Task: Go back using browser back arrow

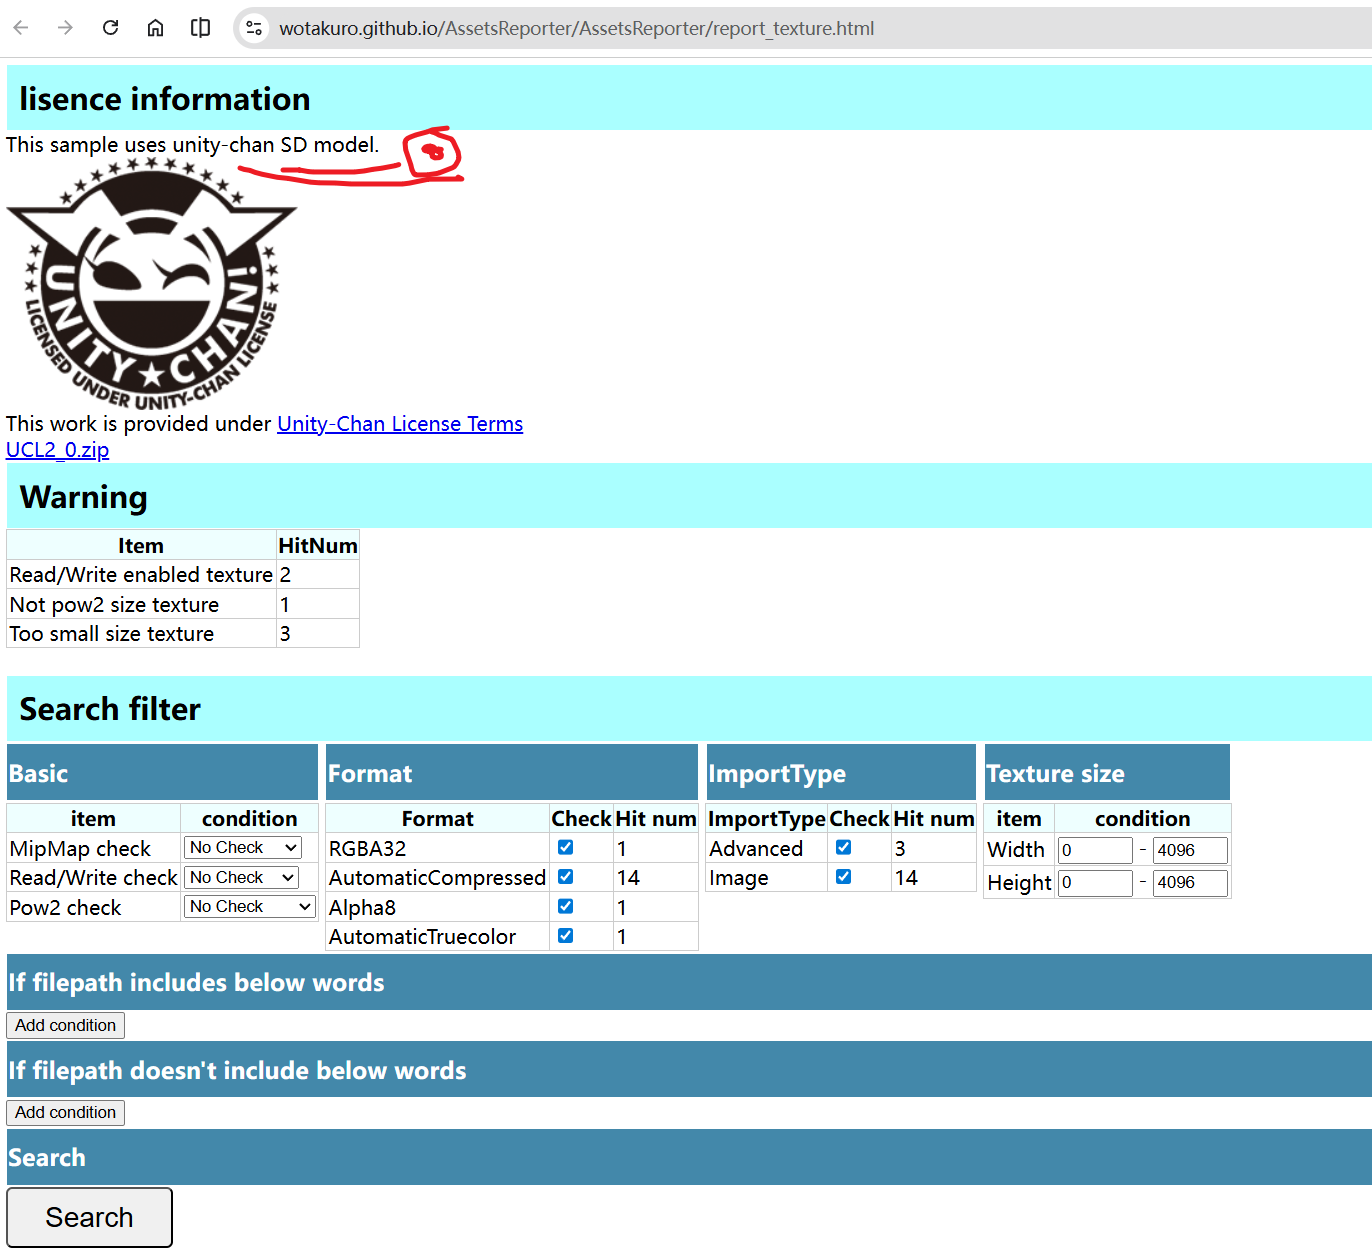Action: click(21, 28)
